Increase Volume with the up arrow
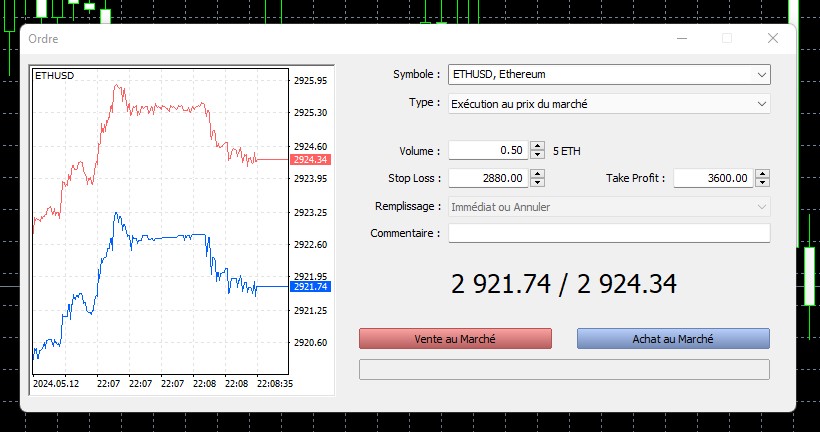The image size is (820, 432). 537,147
